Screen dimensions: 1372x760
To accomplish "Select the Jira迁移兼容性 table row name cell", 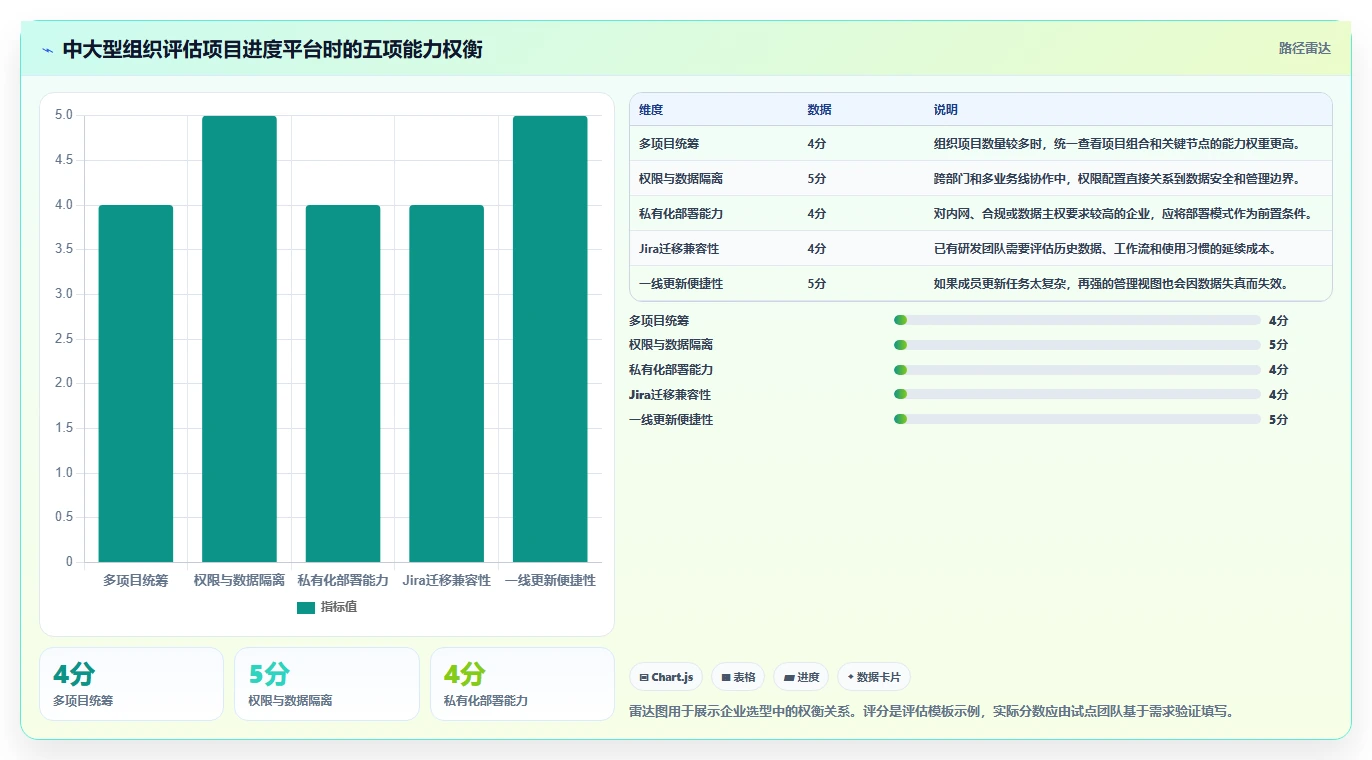I will click(679, 249).
